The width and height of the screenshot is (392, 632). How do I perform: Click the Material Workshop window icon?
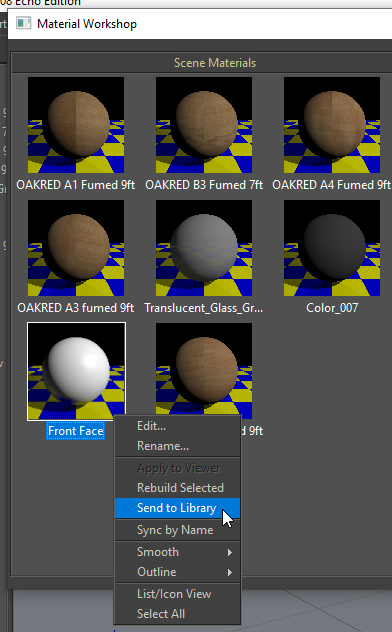click(x=23, y=23)
